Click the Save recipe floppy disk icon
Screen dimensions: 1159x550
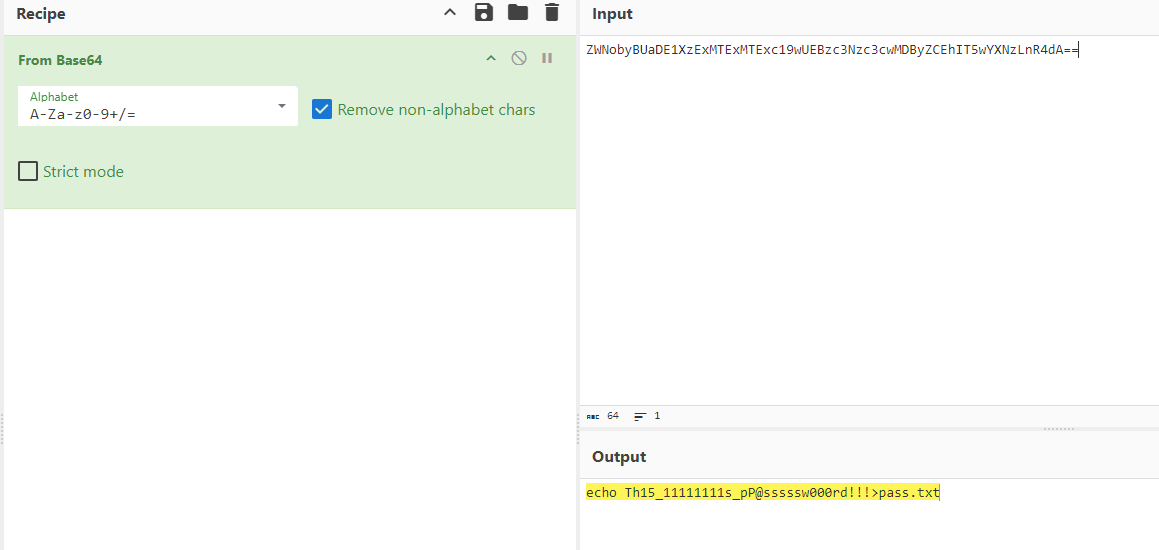click(484, 13)
